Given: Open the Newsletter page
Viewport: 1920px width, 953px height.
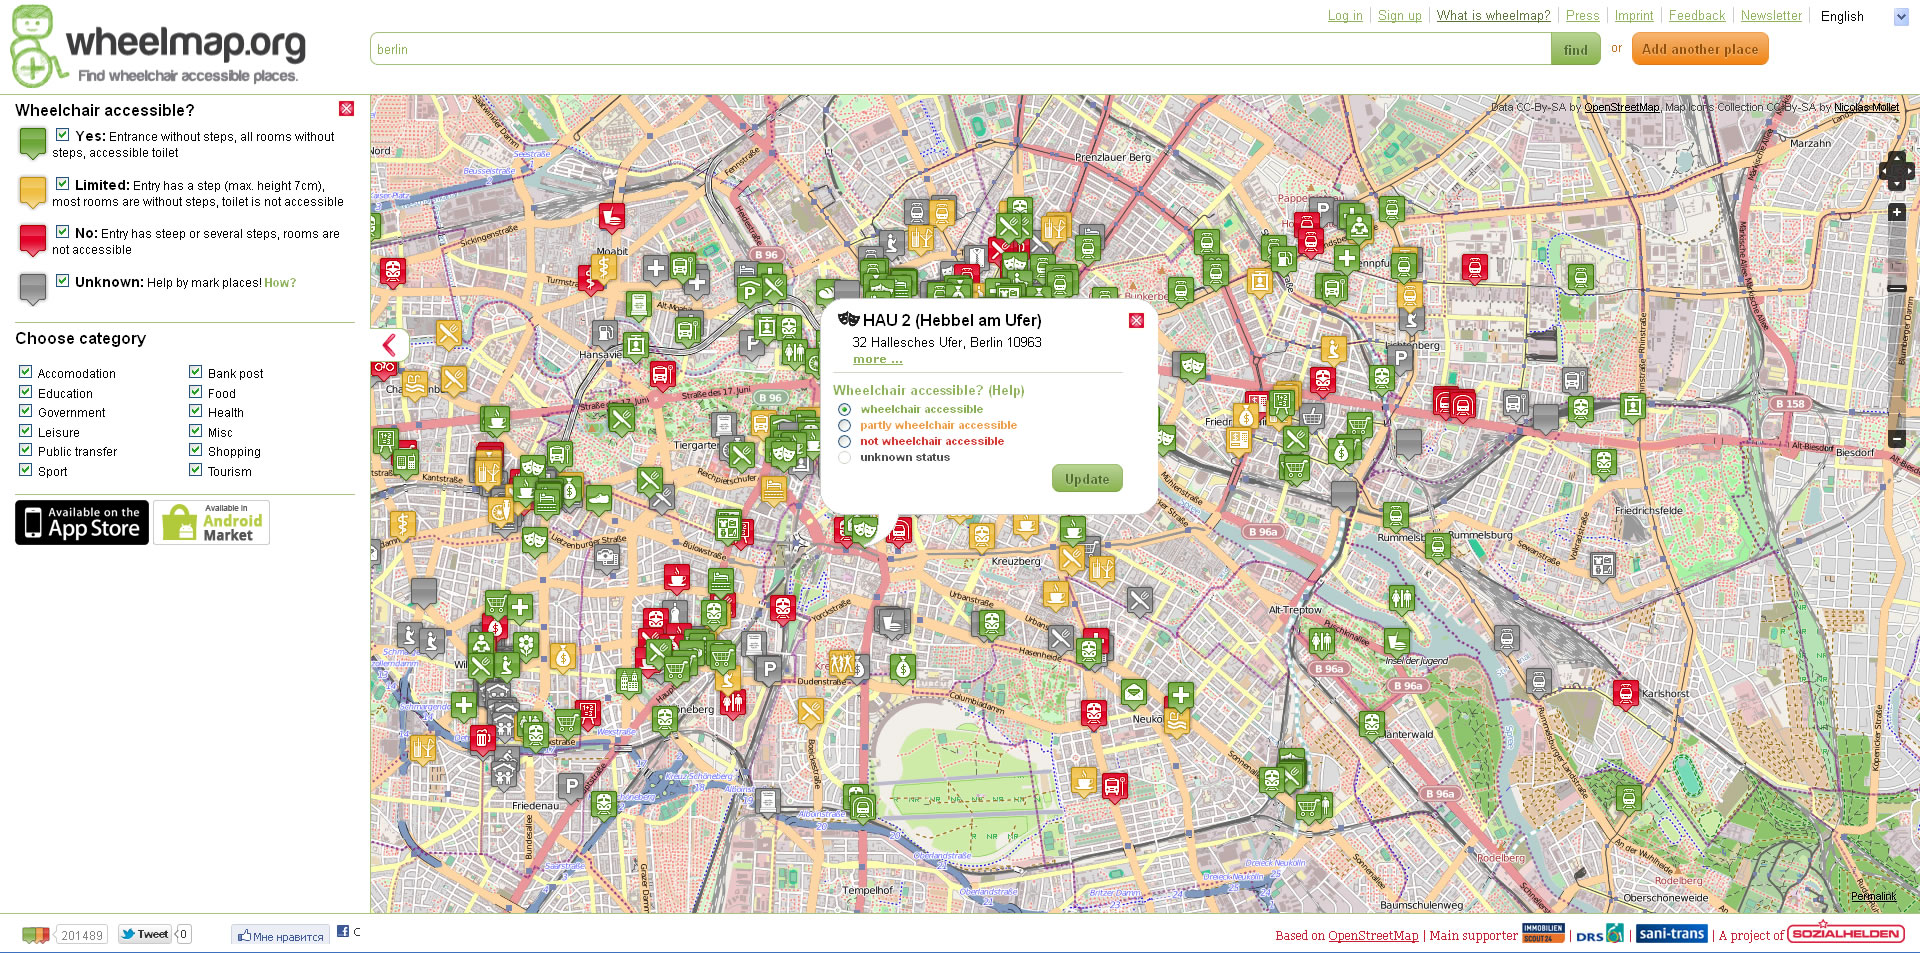Looking at the screenshot, I should point(1771,15).
